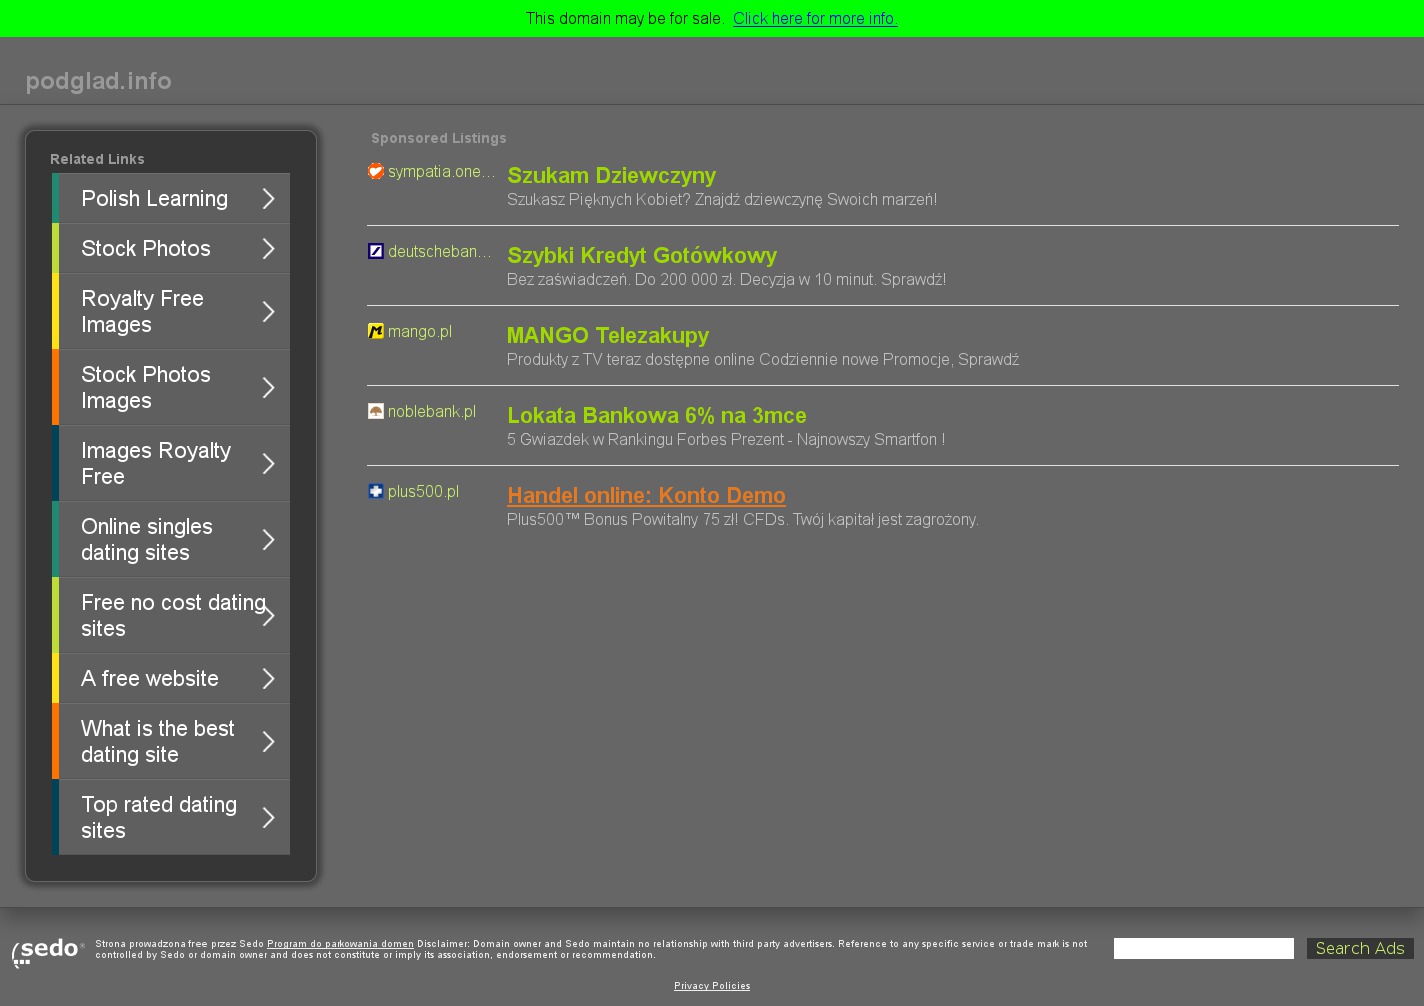The image size is (1424, 1006).
Task: Open the Szukam Dziewczyny sponsored listing
Action: (611, 176)
